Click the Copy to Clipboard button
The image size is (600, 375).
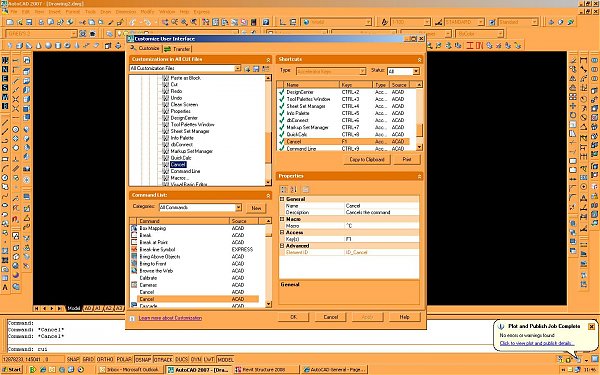[367, 159]
